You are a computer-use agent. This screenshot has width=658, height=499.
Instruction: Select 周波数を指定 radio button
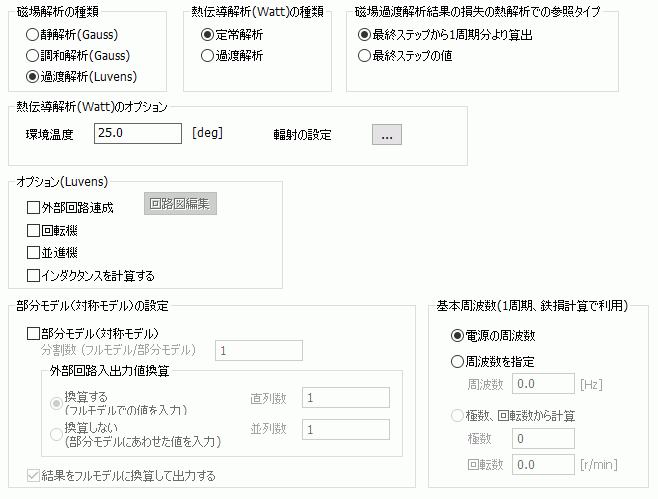(458, 361)
